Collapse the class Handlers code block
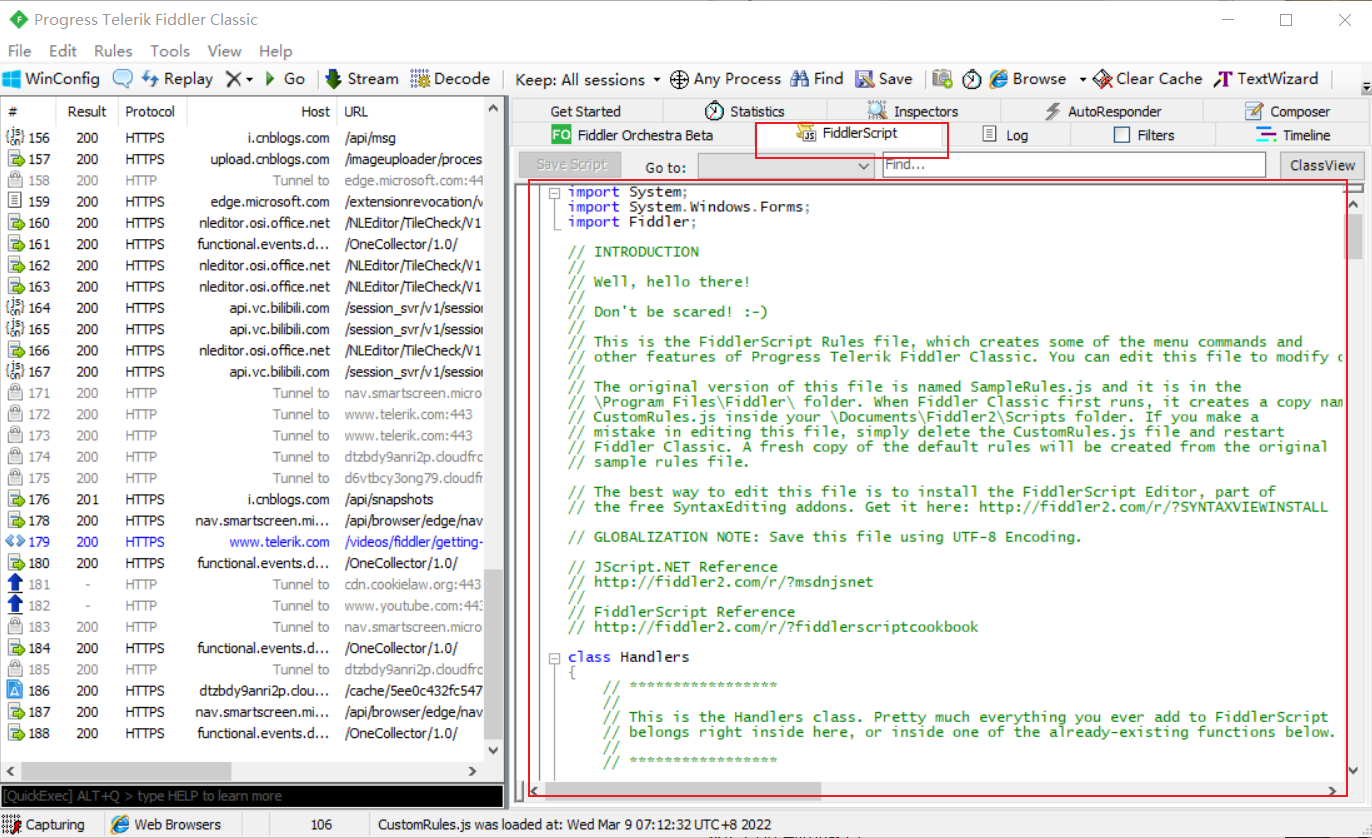Viewport: 1372px width, 838px height. tap(554, 658)
